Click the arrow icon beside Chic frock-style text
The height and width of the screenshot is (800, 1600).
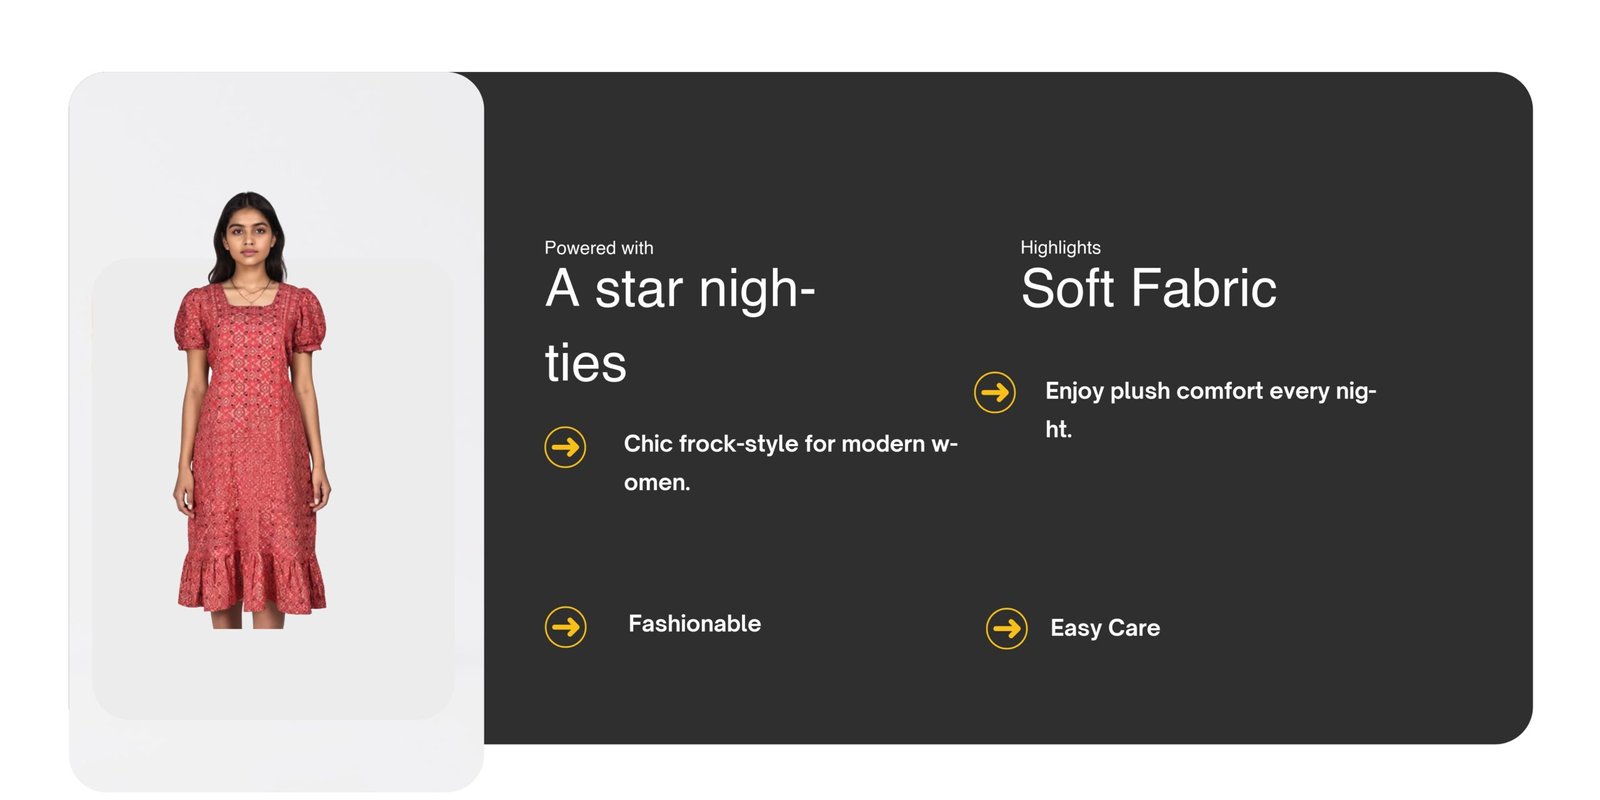coord(565,447)
